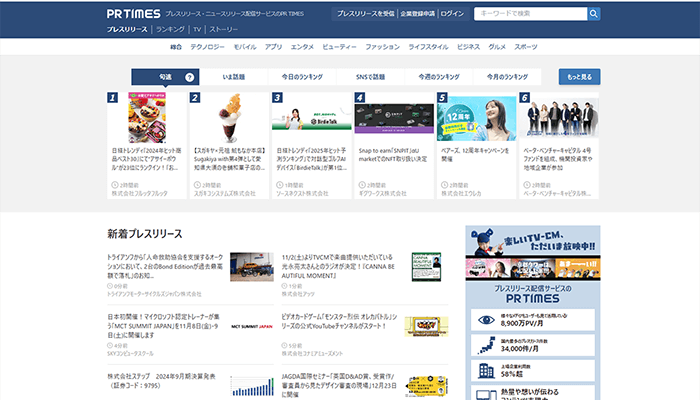Open the ペアーズ 12周年キャンペーン headline

475,155
